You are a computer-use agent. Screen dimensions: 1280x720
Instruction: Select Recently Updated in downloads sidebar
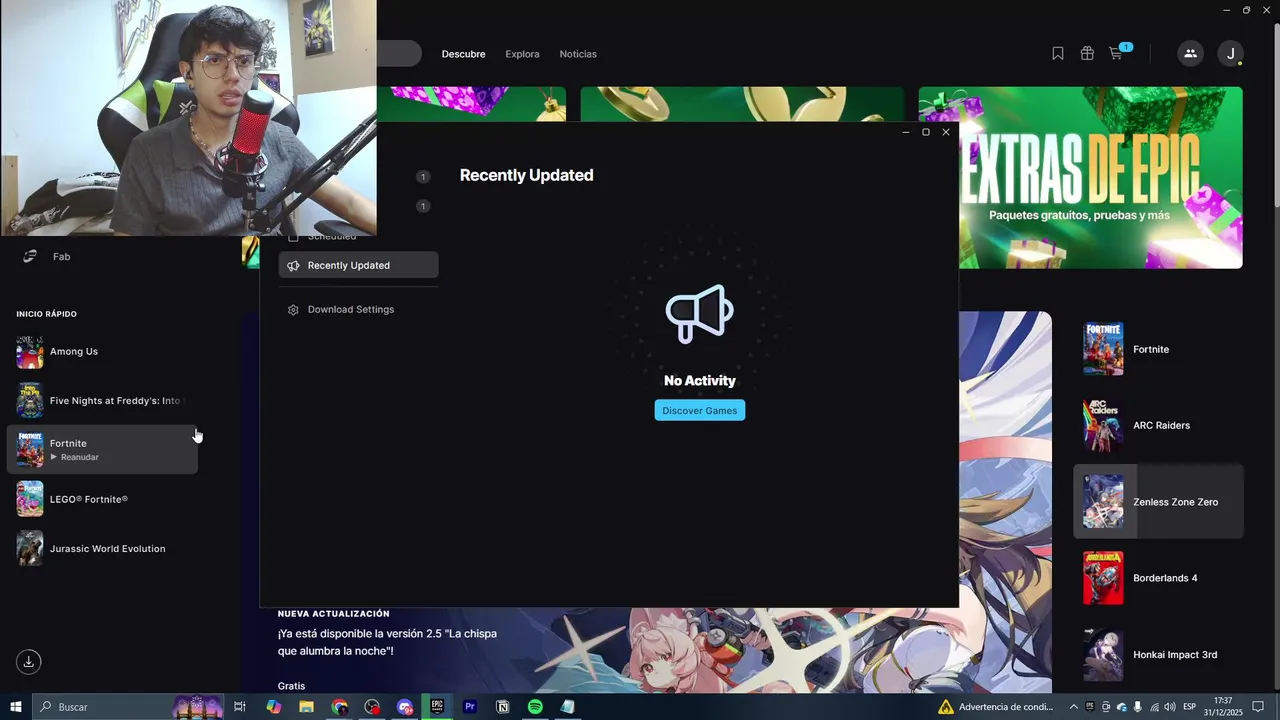coord(359,265)
